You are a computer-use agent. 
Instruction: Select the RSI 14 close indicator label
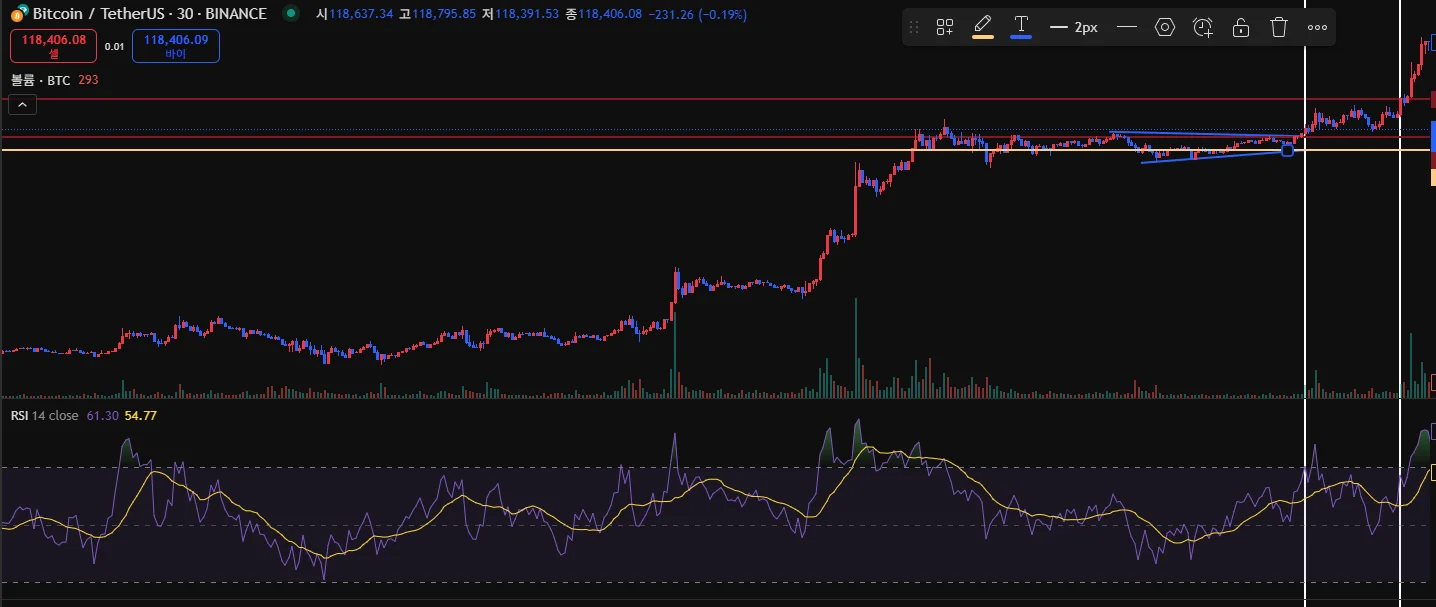[45, 415]
